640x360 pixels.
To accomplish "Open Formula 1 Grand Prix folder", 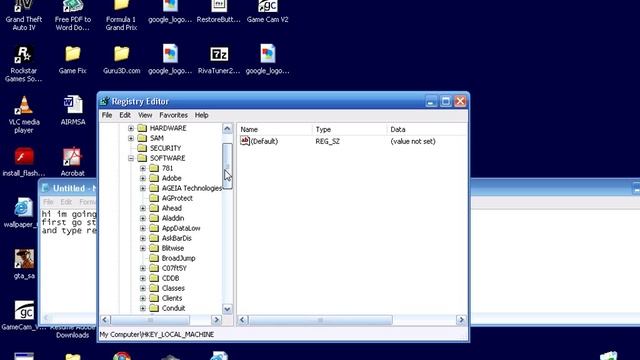I will (x=121, y=16).
